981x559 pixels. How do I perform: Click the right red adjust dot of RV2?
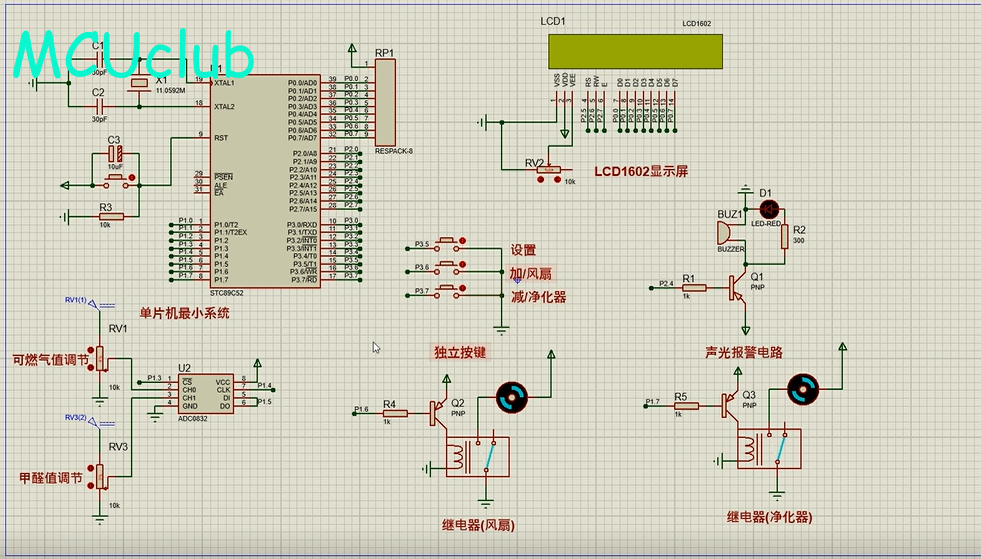pyautogui.click(x=557, y=180)
